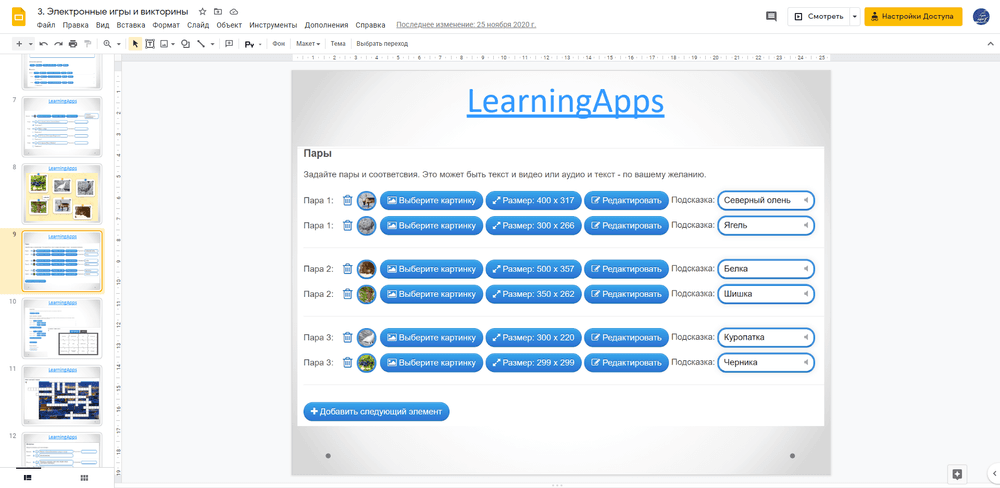This screenshot has width=1000, height=488.
Task: Open the Макет layout dropdown
Action: (x=308, y=44)
